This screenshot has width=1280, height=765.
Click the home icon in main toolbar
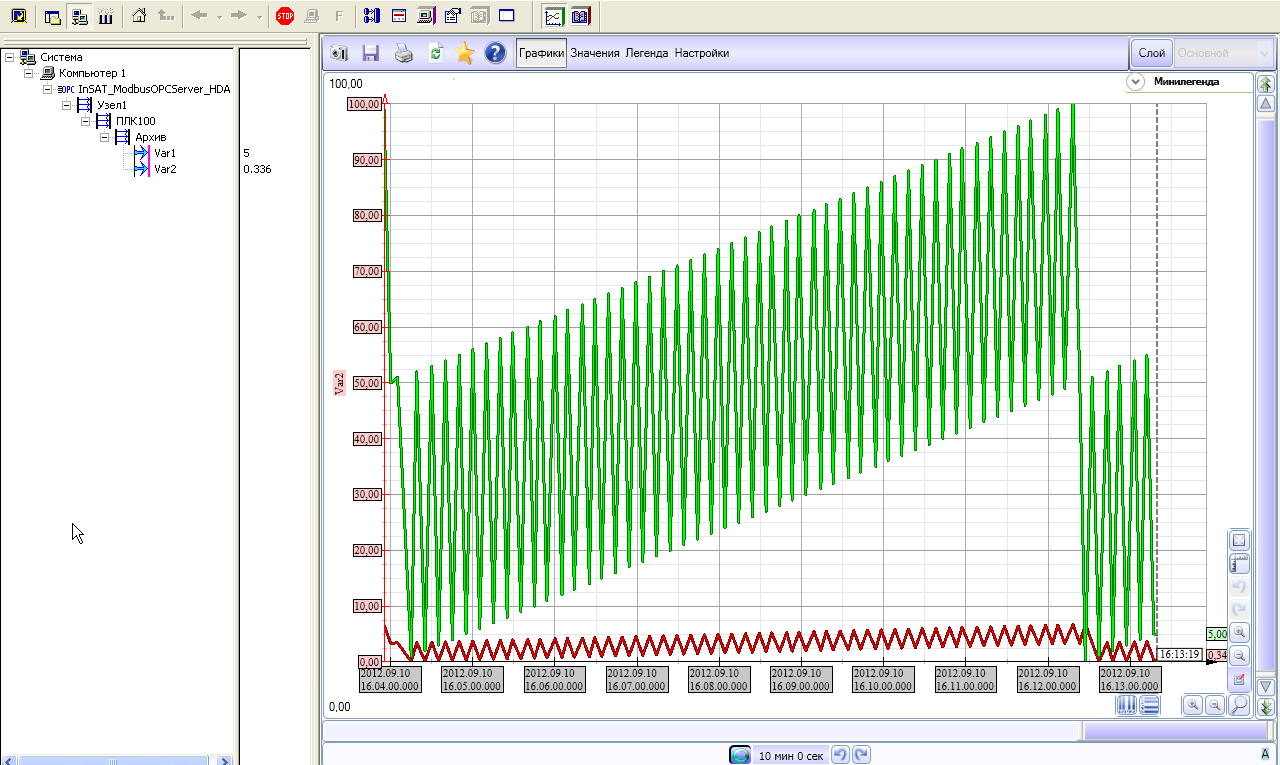click(139, 16)
